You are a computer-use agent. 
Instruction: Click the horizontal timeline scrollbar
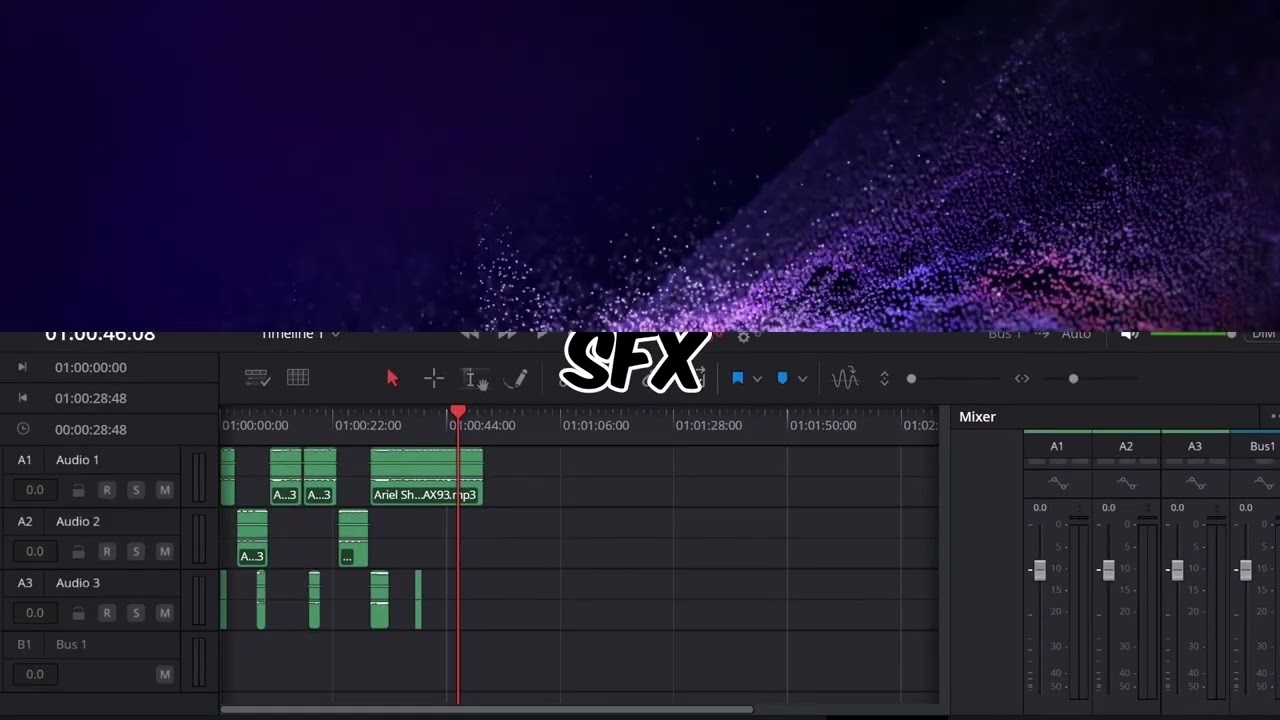(x=487, y=710)
